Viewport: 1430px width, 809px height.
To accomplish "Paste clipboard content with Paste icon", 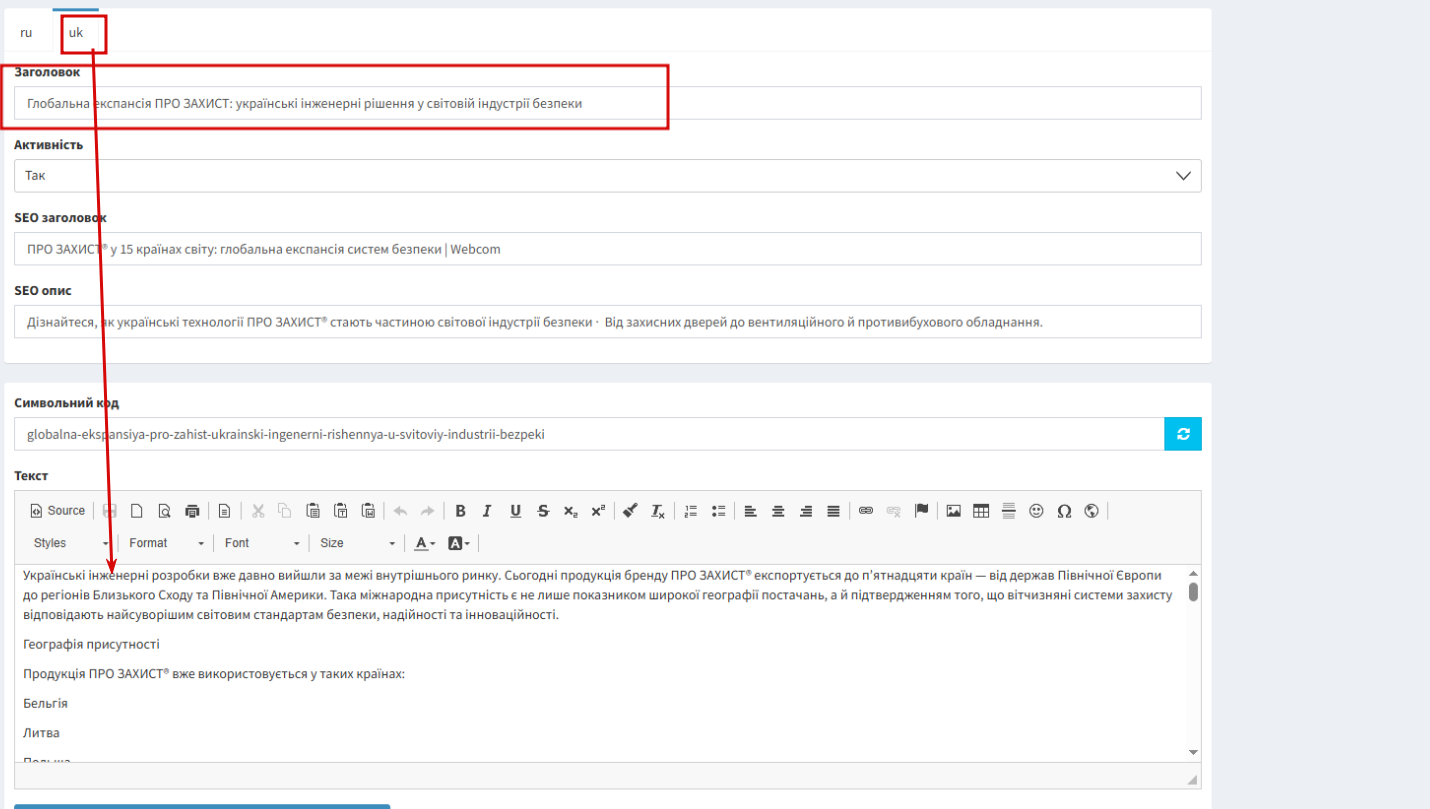I will pyautogui.click(x=313, y=511).
